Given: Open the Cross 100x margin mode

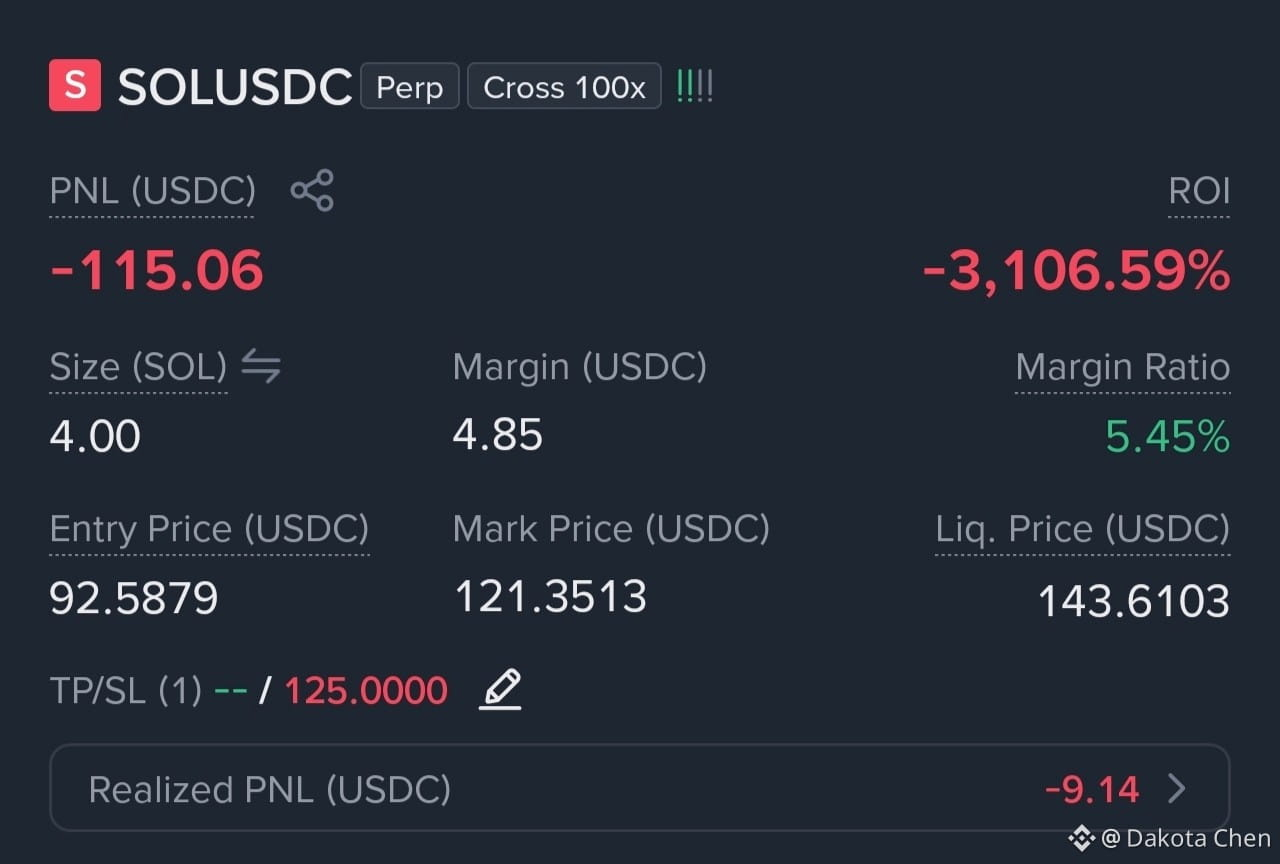Looking at the screenshot, I should [x=564, y=86].
